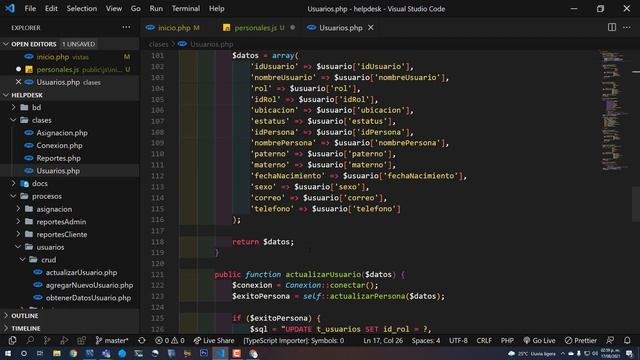Open the Search view icon

point(30,340)
